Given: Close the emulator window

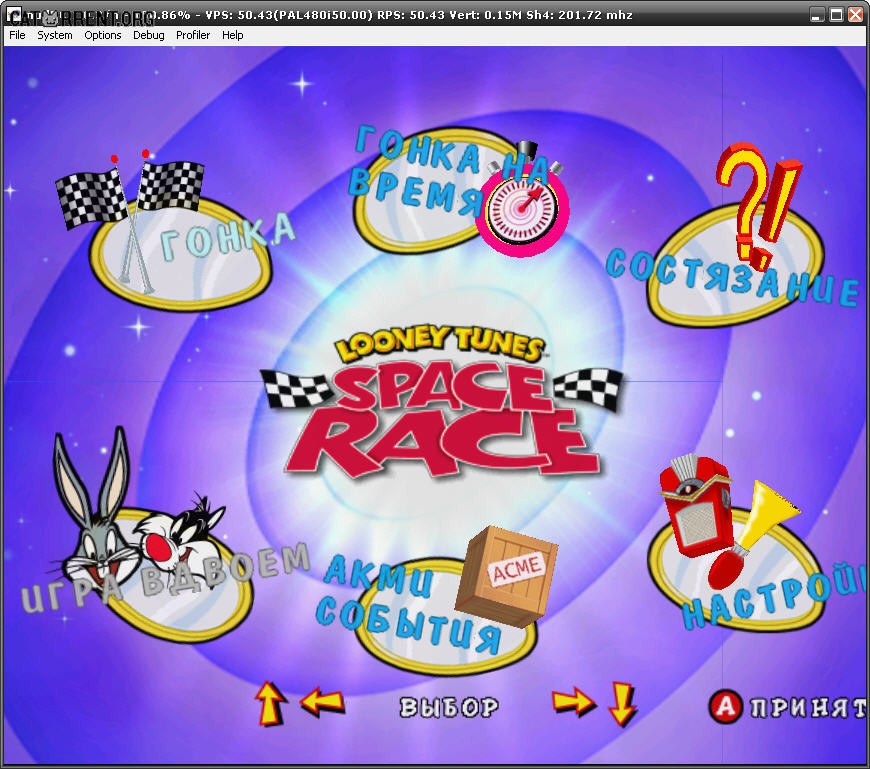Looking at the screenshot, I should coord(855,15).
